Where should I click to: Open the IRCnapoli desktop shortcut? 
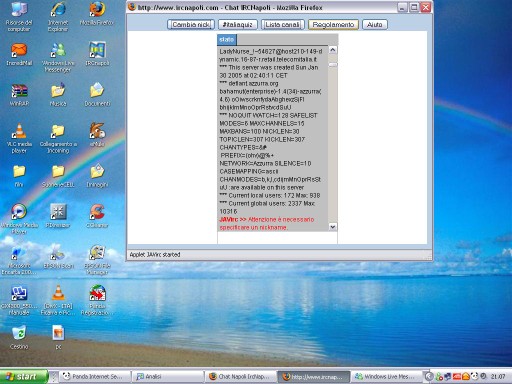(x=97, y=54)
